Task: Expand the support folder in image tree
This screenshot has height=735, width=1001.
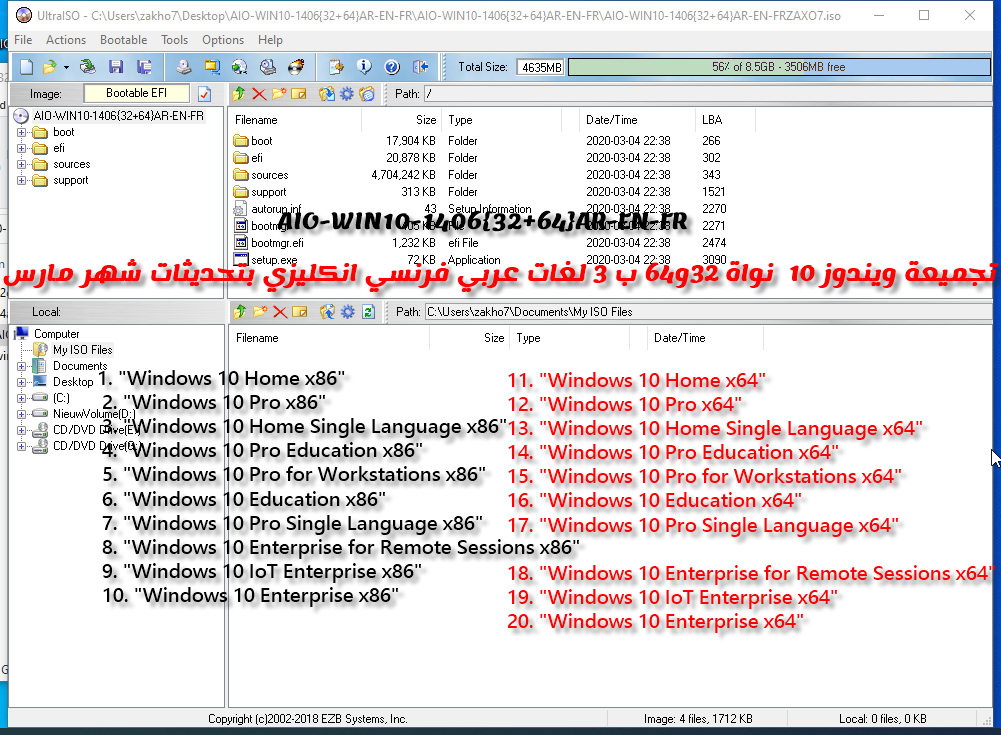Action: [x=21, y=180]
